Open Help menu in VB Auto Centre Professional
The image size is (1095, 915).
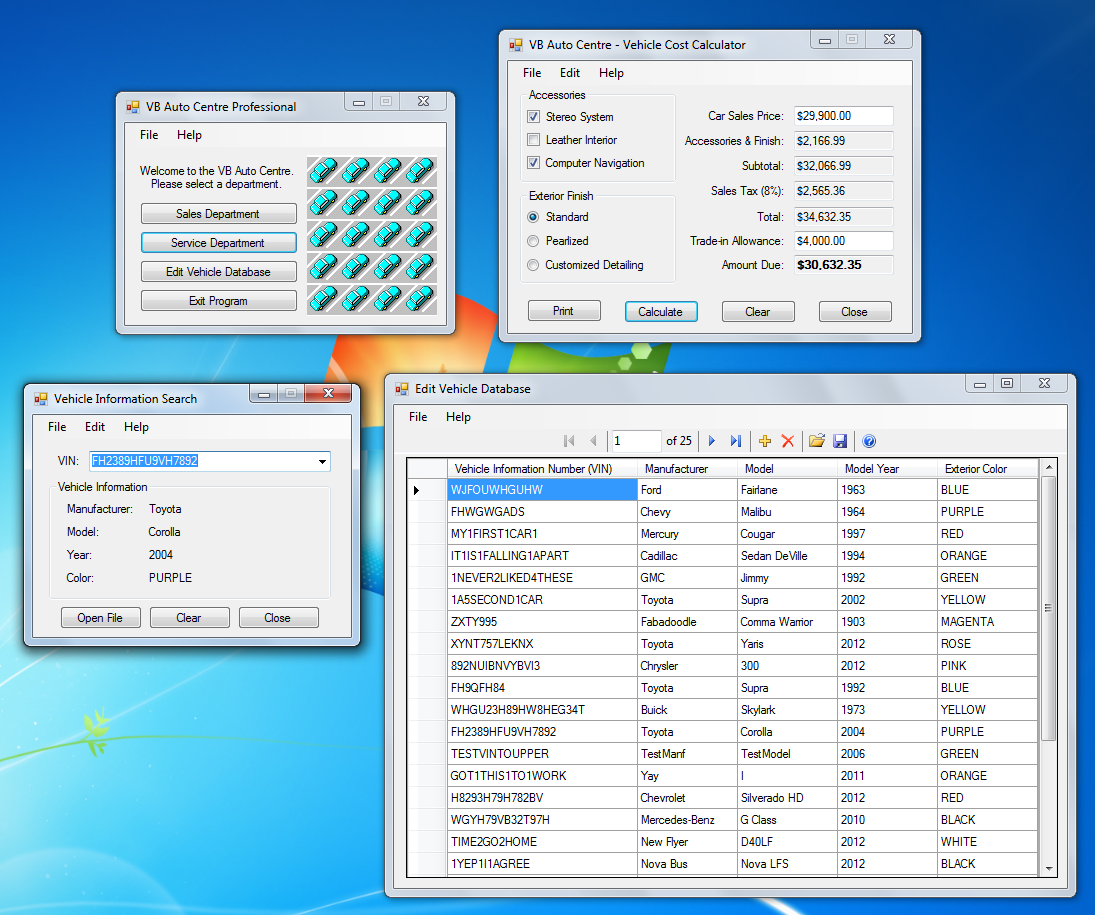point(189,135)
